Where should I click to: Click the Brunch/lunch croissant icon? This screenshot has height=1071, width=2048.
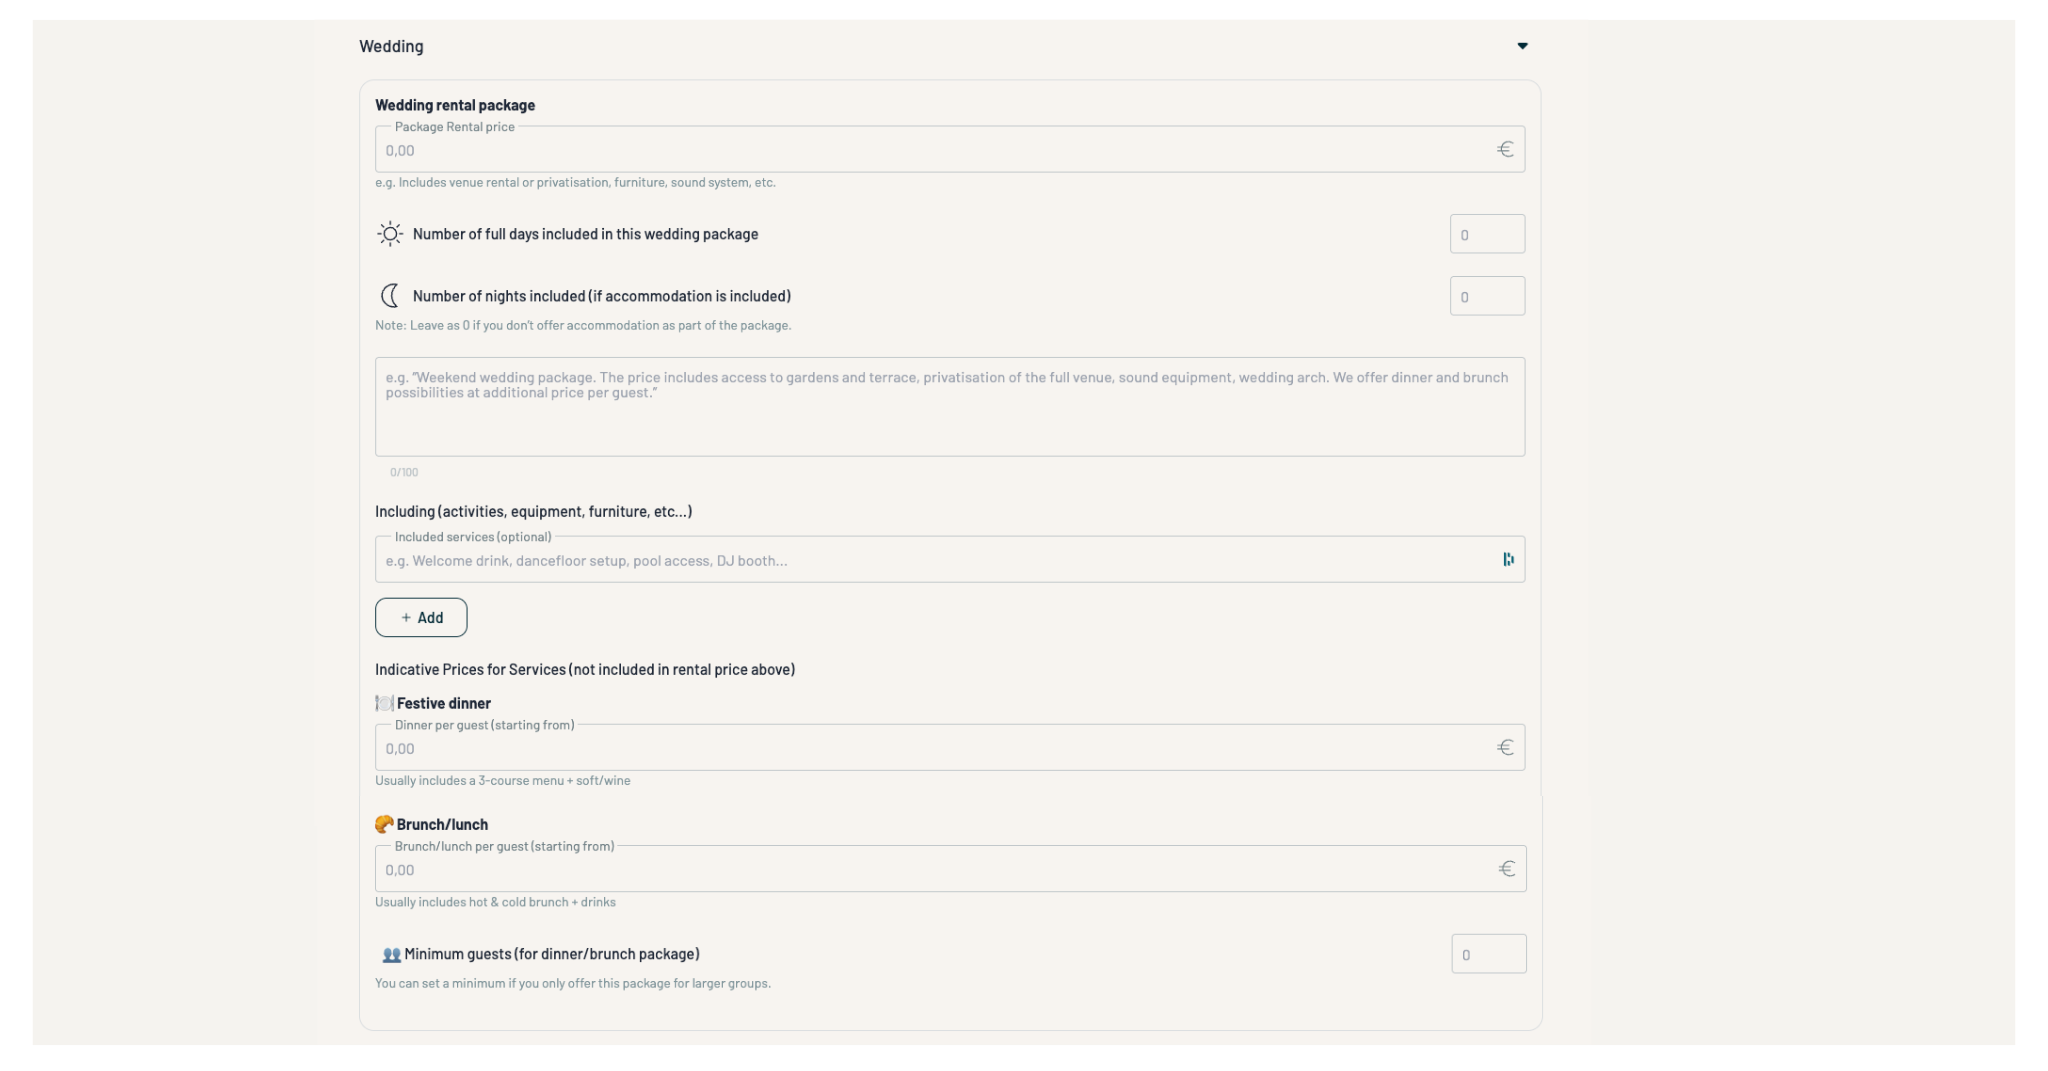[384, 824]
